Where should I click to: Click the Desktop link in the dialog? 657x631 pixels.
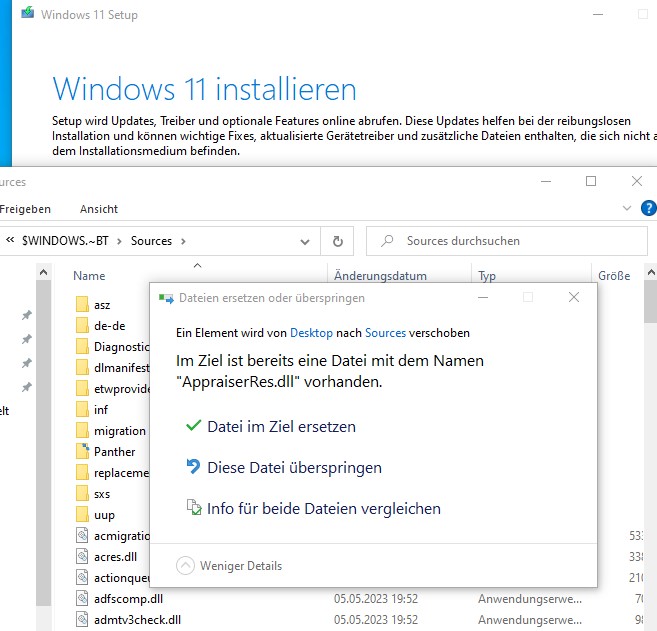pyautogui.click(x=311, y=333)
